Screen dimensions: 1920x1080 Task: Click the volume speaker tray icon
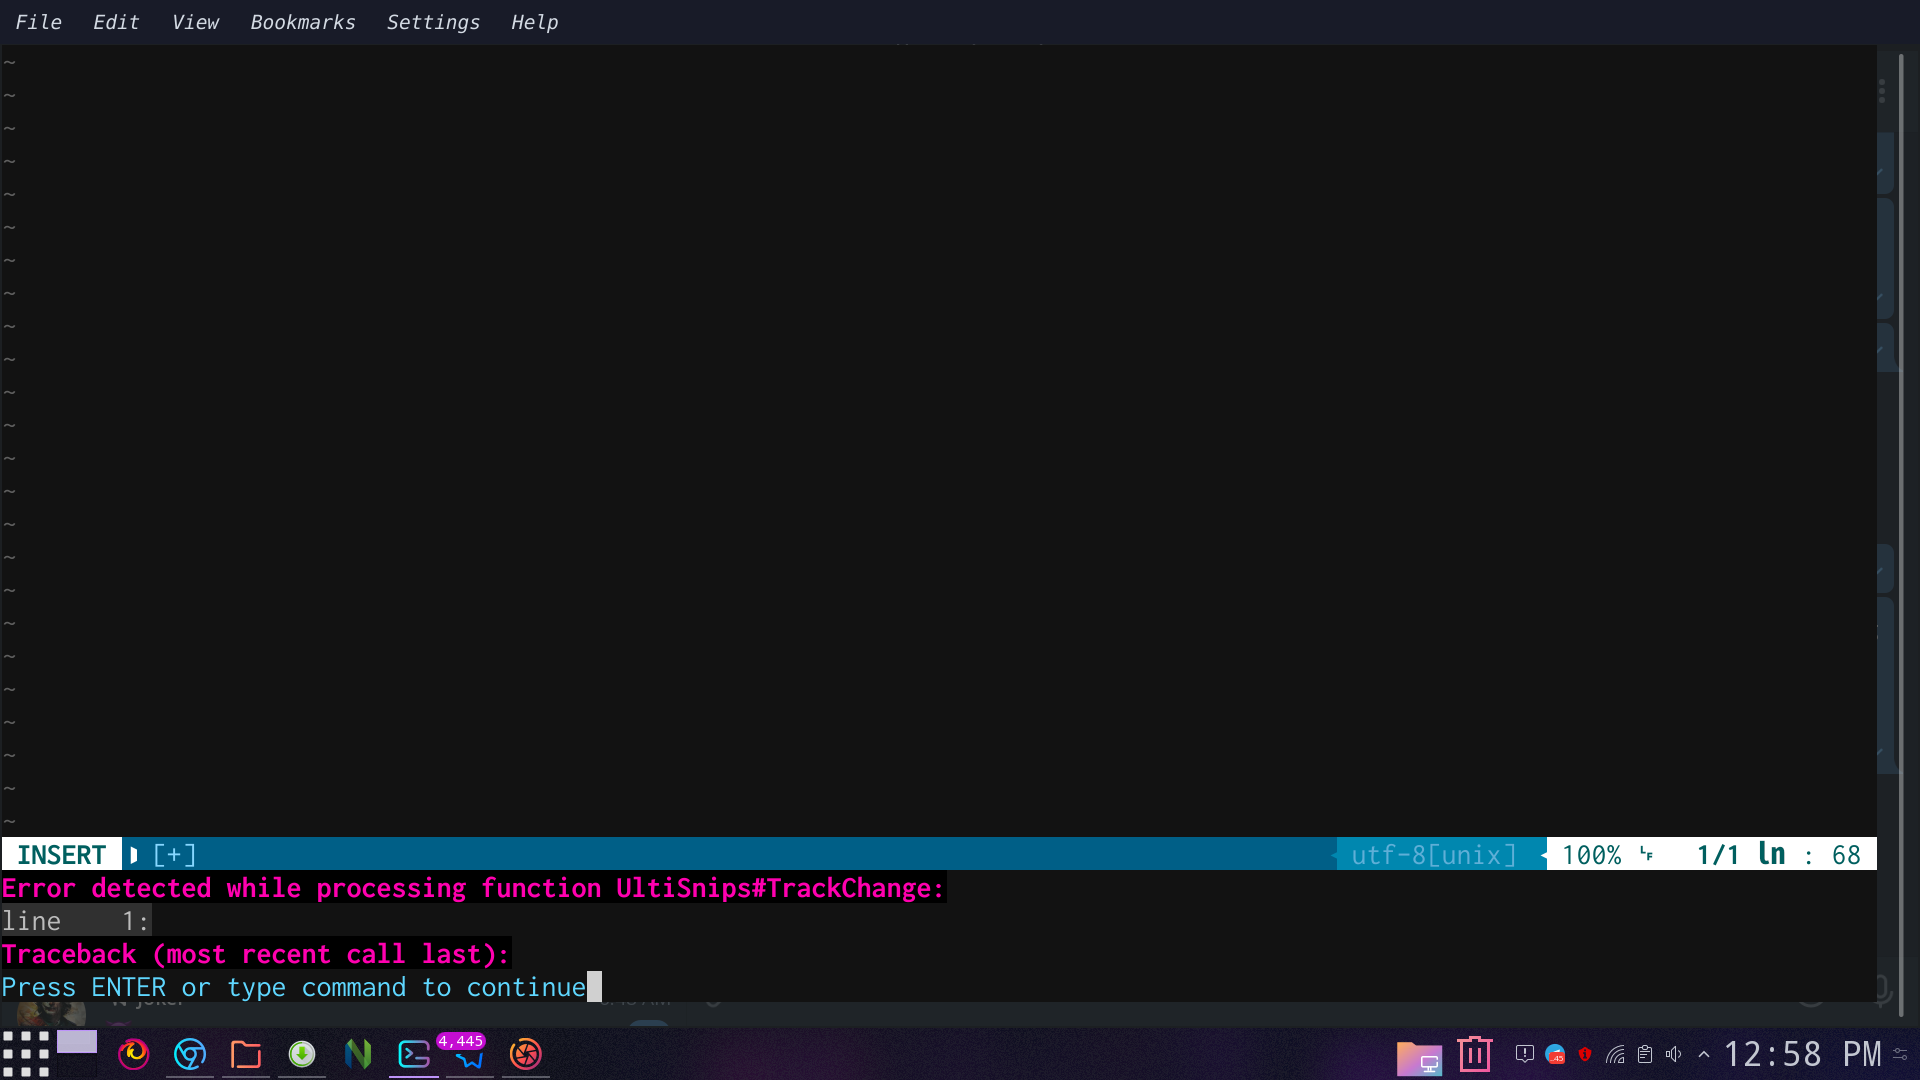[x=1674, y=1054]
